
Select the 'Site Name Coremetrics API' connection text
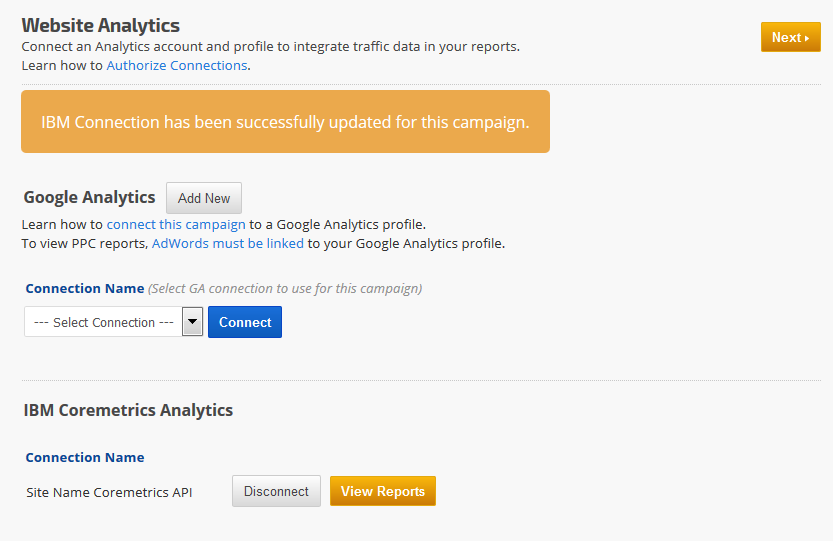point(109,492)
